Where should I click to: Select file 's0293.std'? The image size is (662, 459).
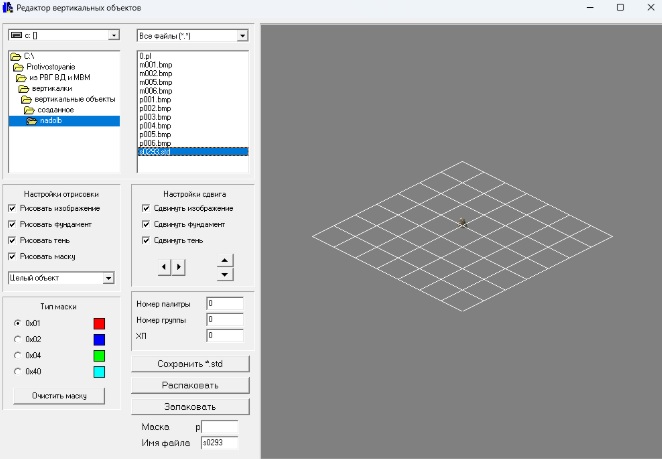pyautogui.click(x=193, y=152)
